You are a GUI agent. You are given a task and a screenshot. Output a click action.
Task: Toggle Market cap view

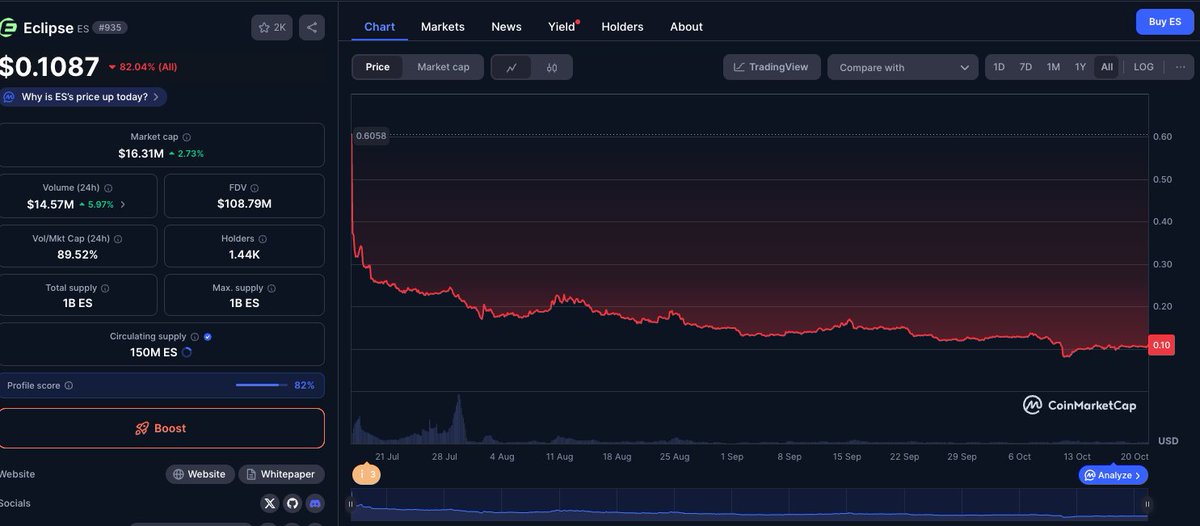point(443,67)
